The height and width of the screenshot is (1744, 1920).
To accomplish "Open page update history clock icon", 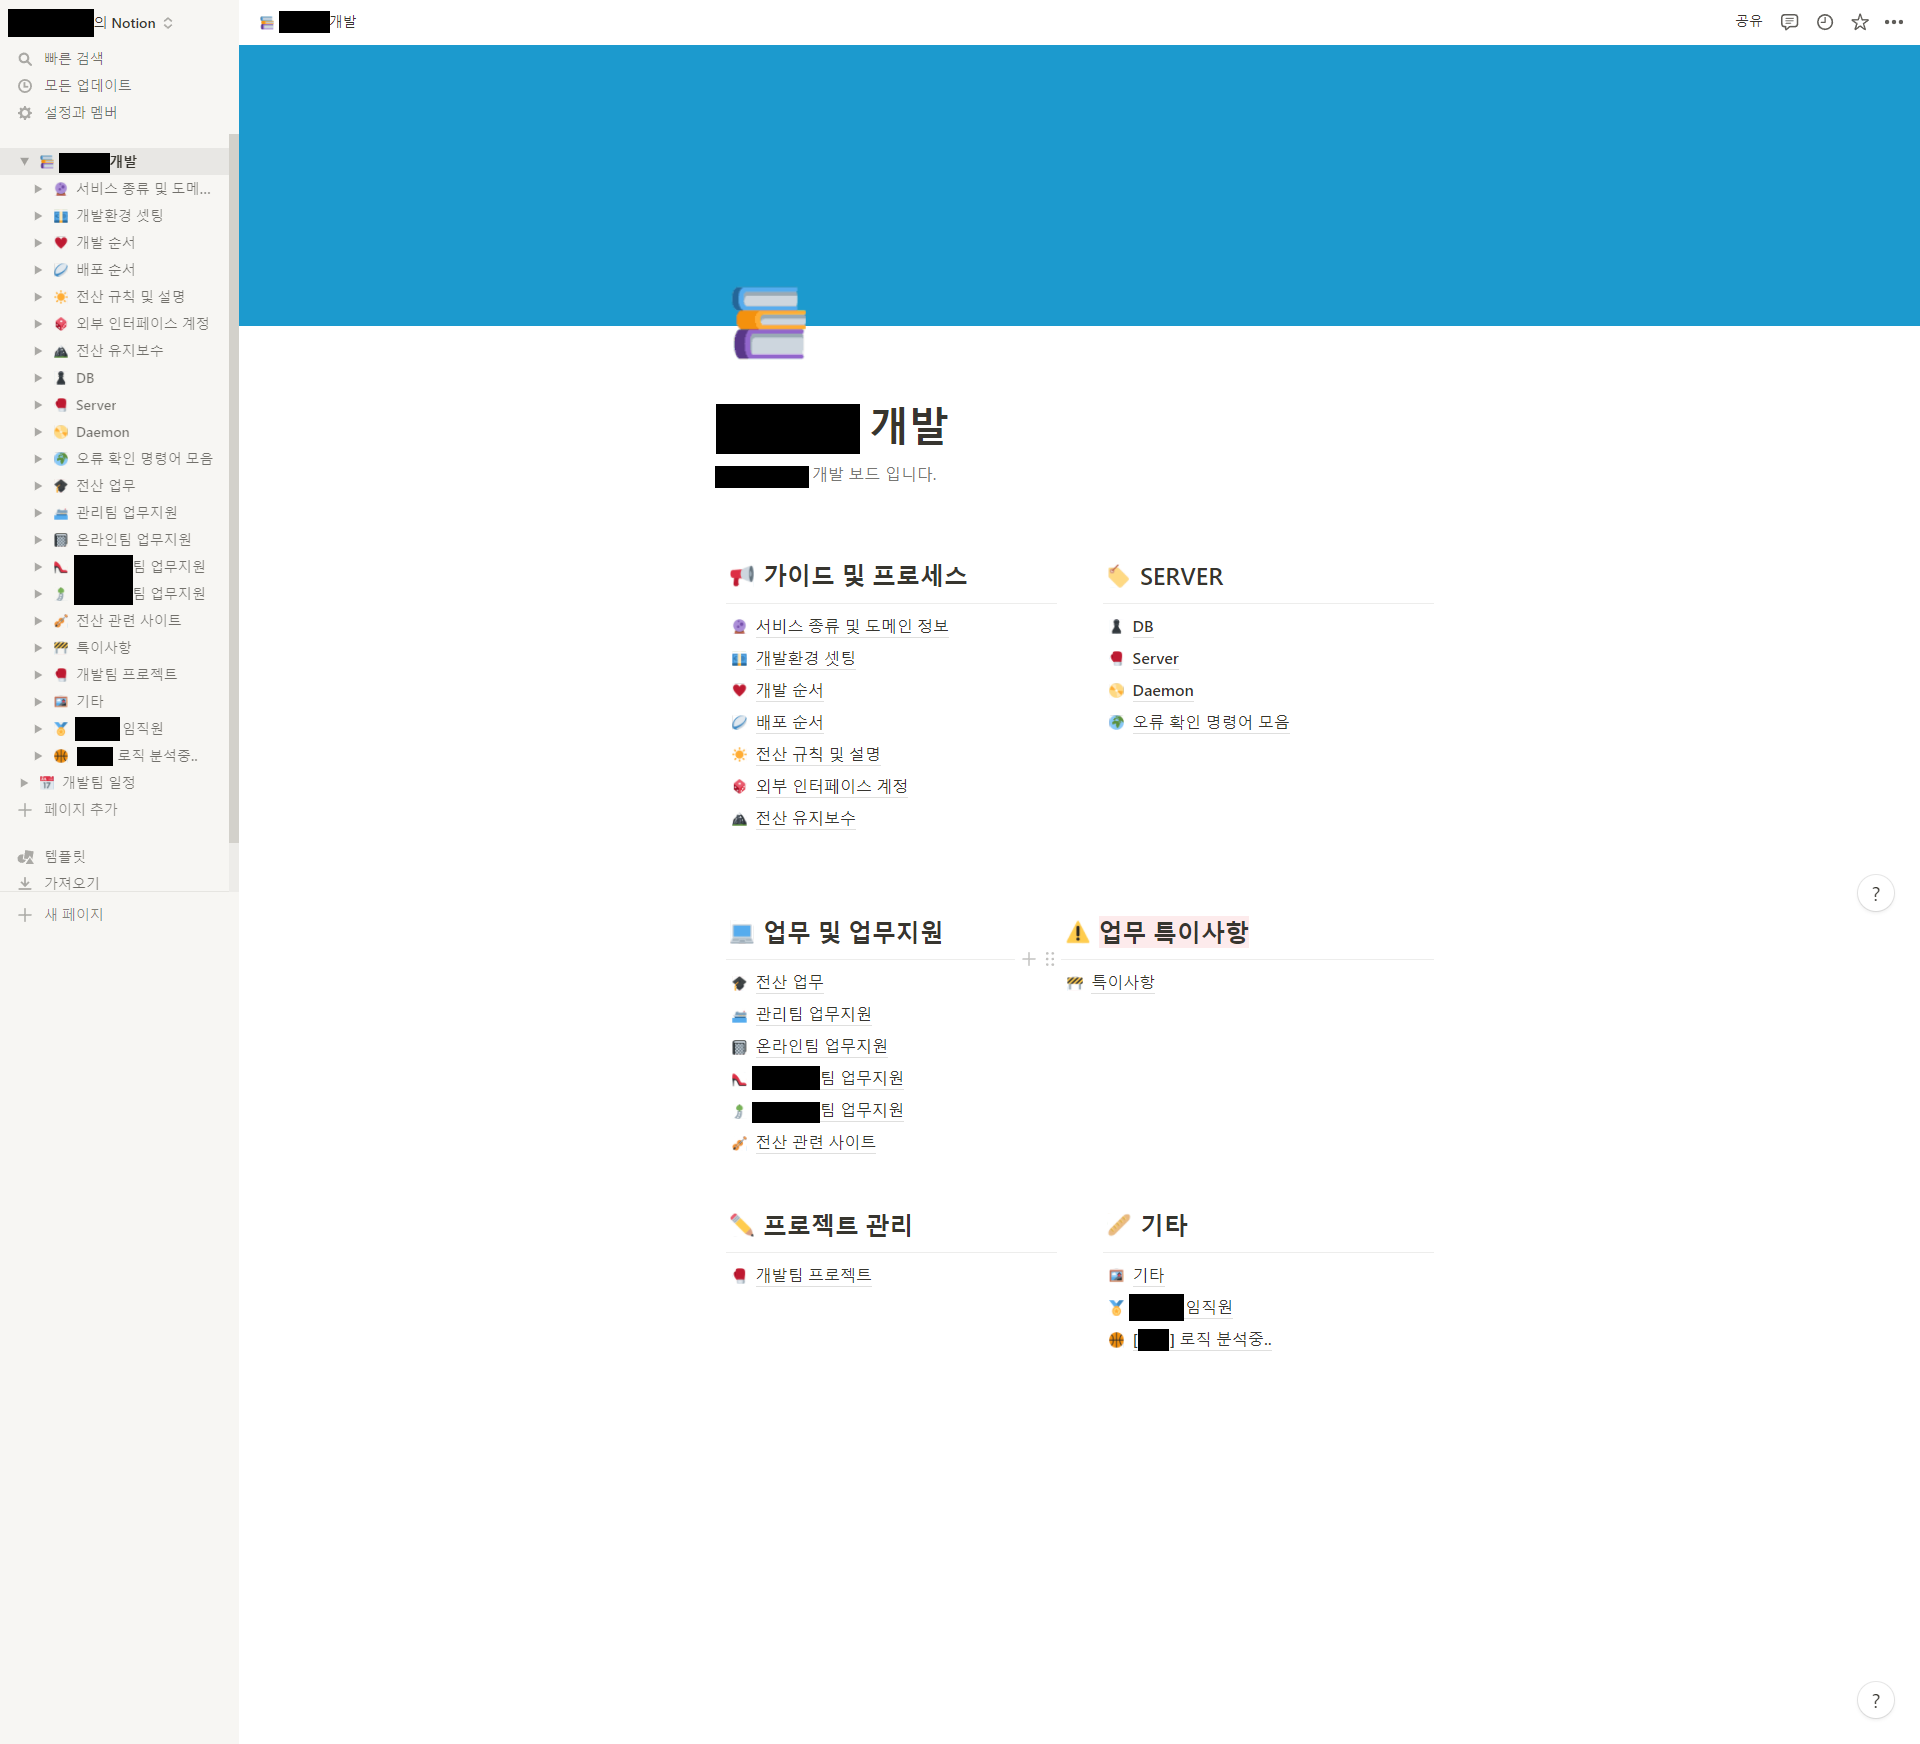I will tap(1824, 22).
